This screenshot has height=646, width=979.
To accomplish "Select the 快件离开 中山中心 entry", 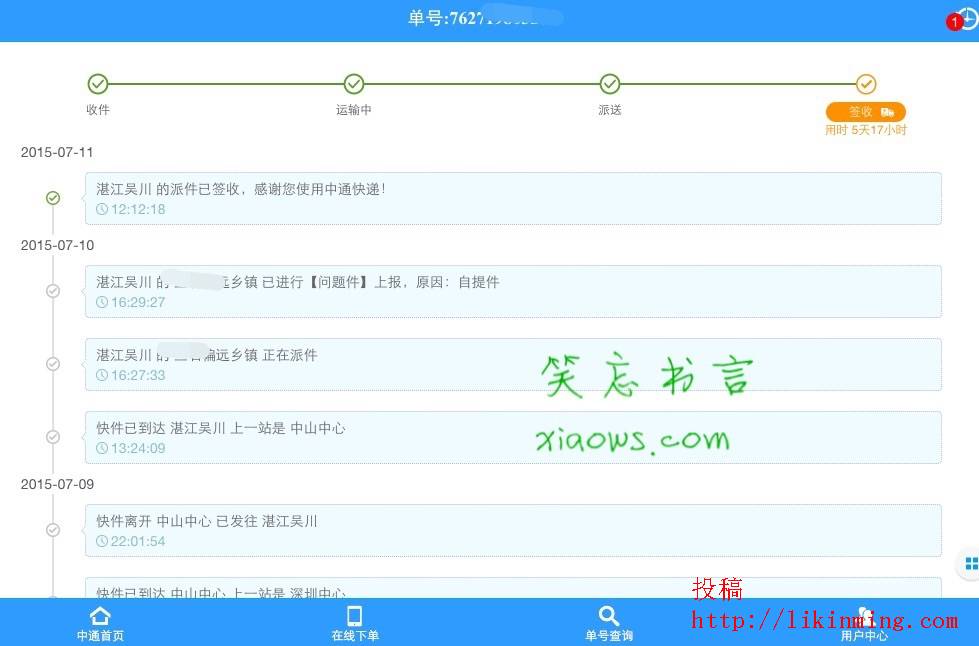I will [513, 530].
